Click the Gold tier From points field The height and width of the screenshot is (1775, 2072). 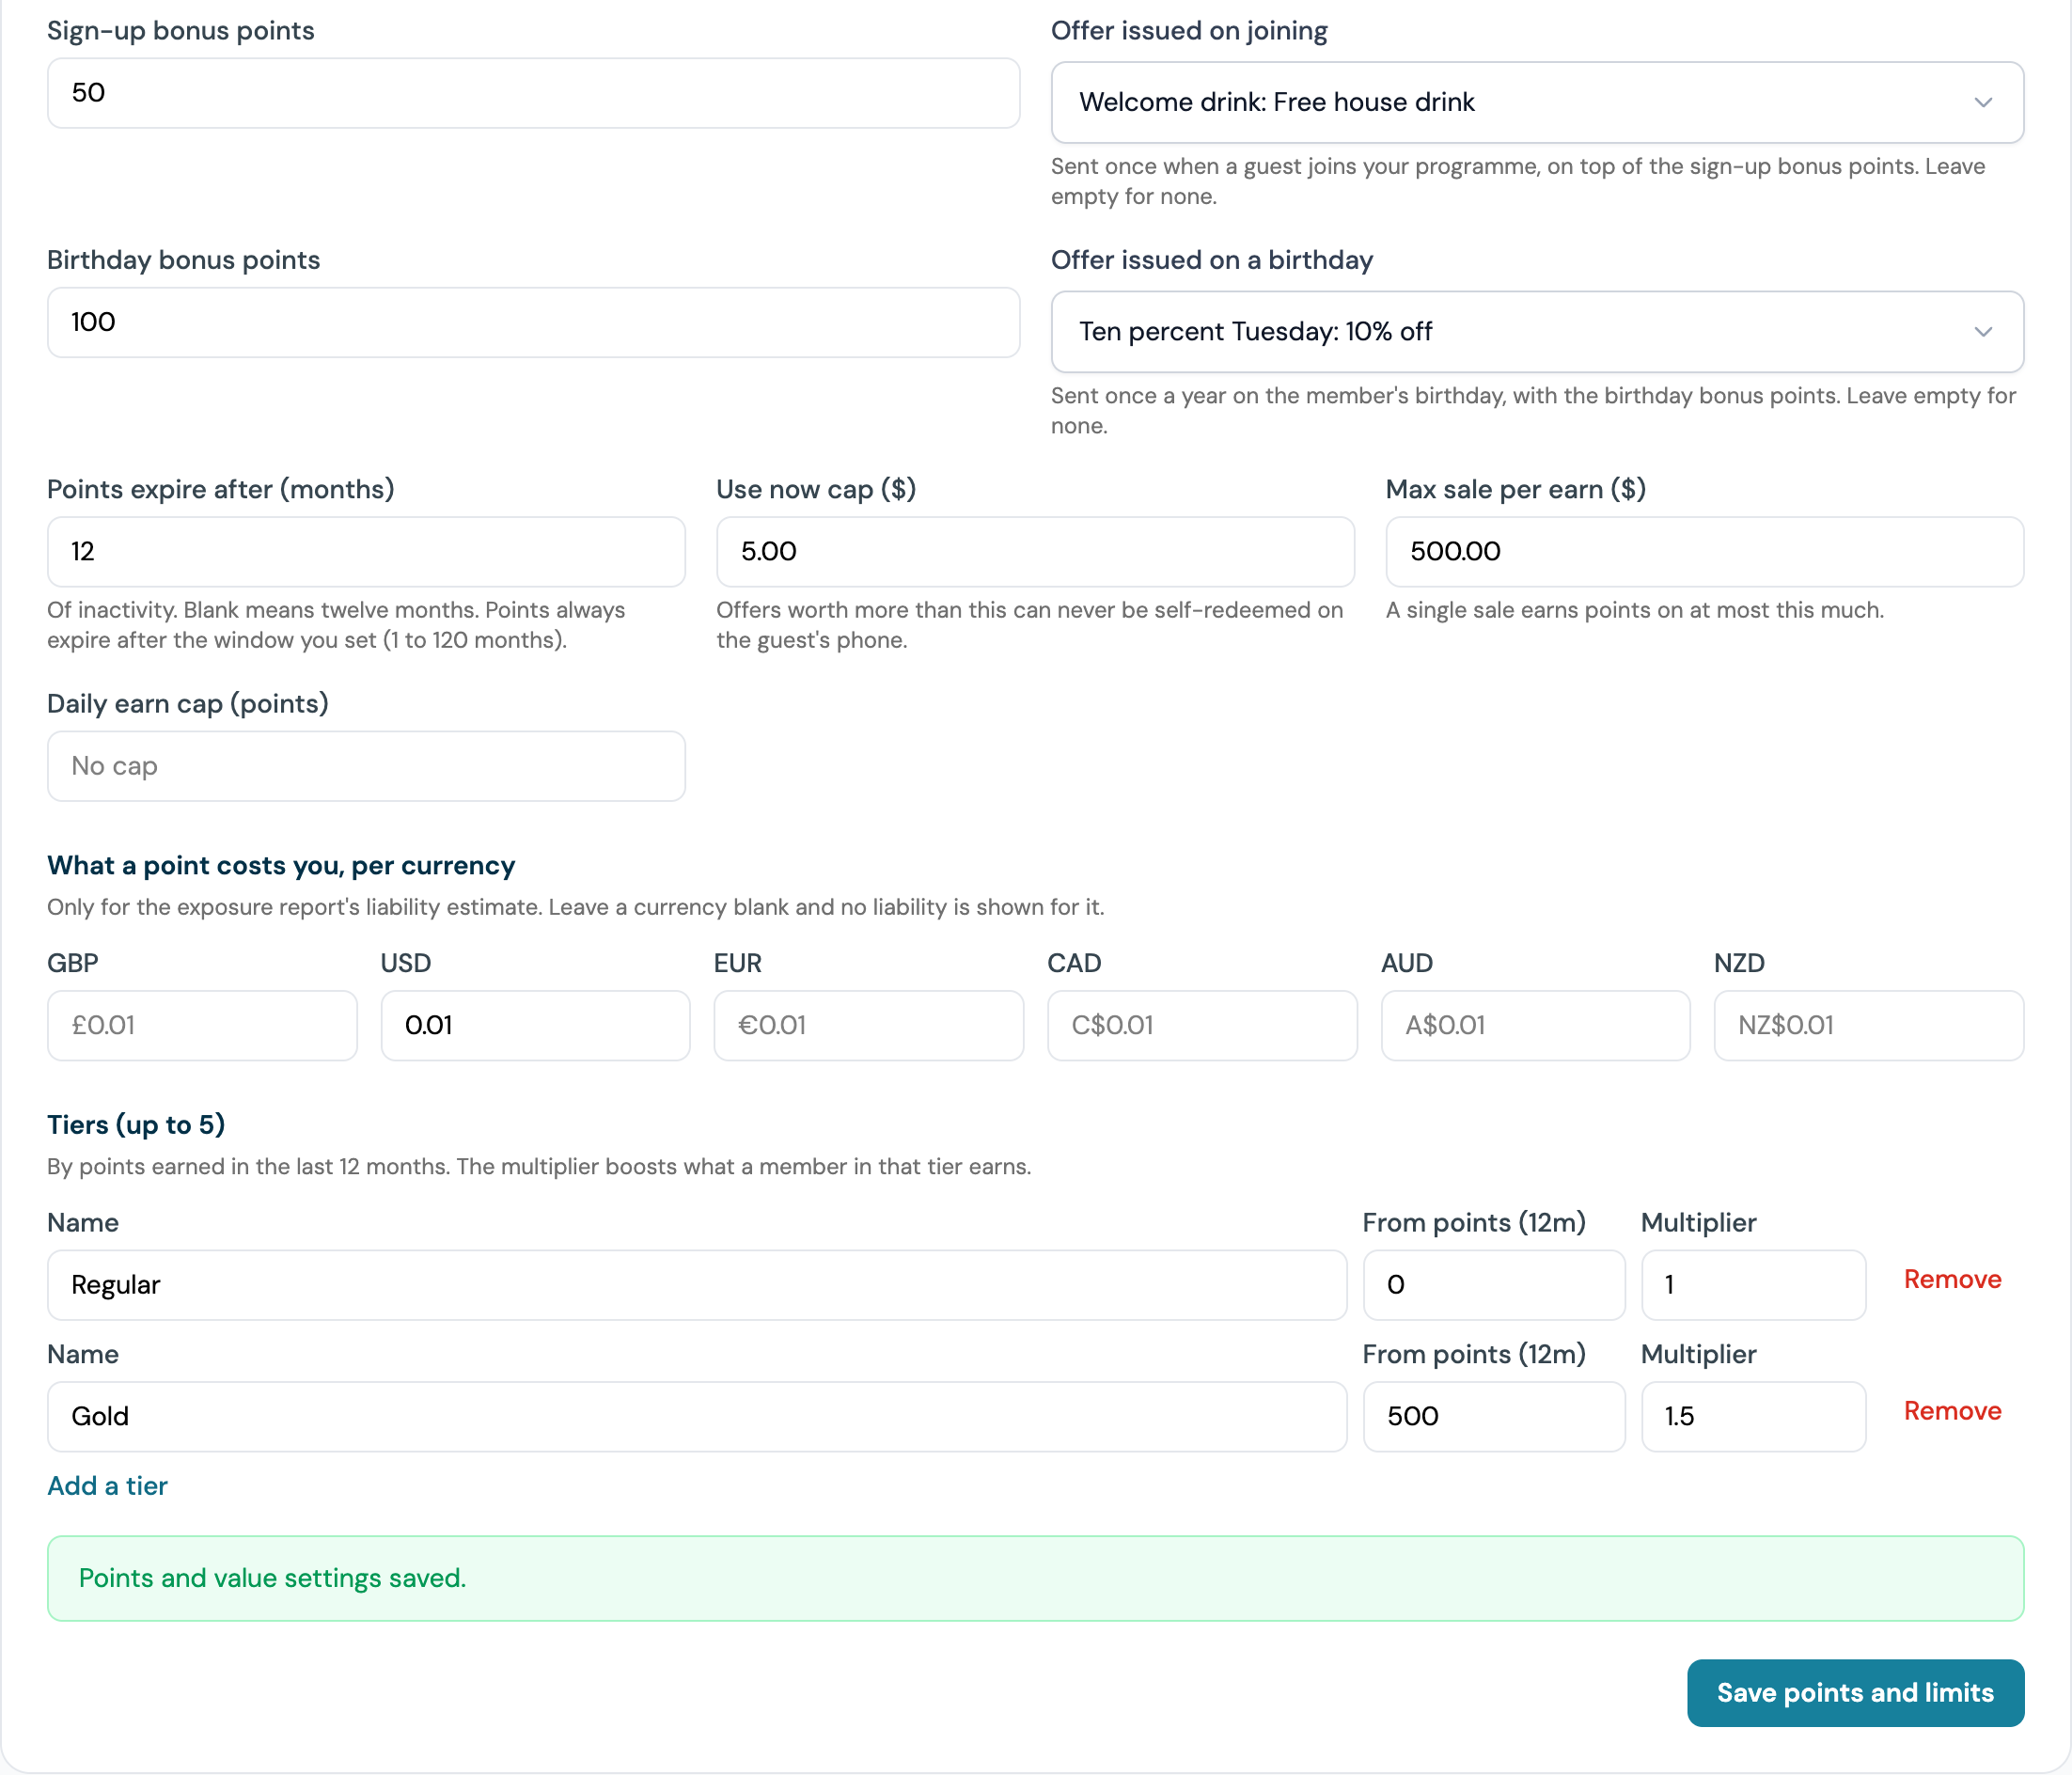point(1494,1416)
